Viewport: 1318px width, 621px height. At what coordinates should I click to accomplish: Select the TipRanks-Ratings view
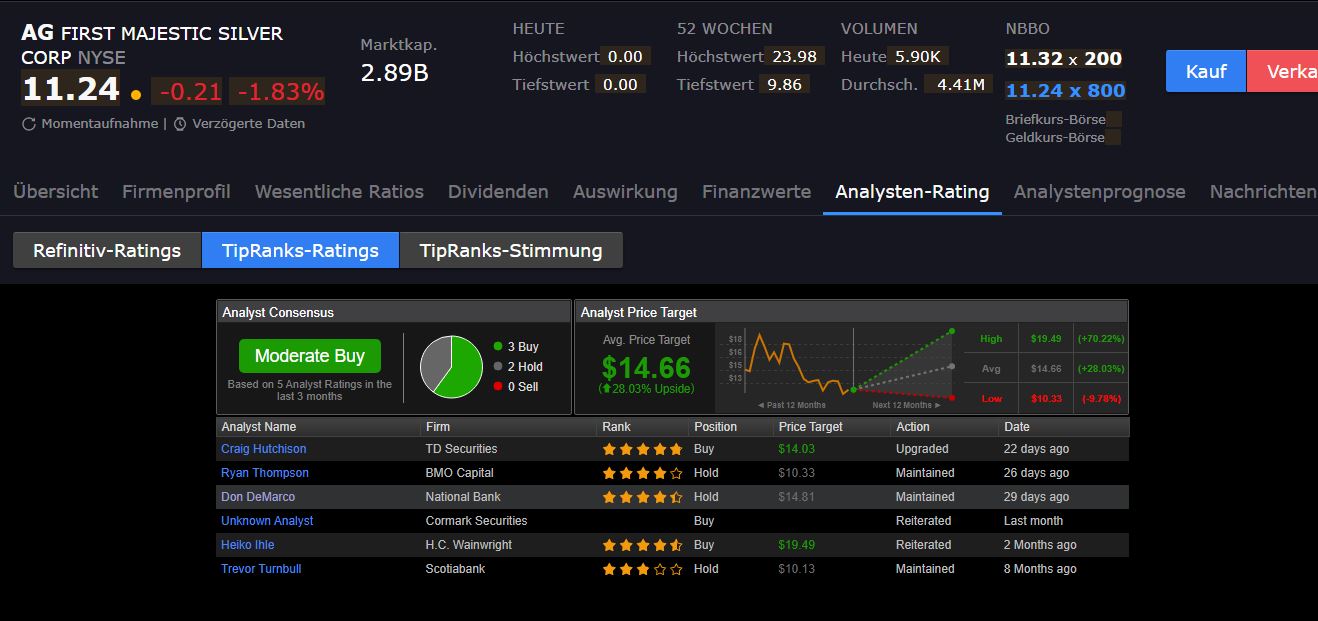[300, 250]
